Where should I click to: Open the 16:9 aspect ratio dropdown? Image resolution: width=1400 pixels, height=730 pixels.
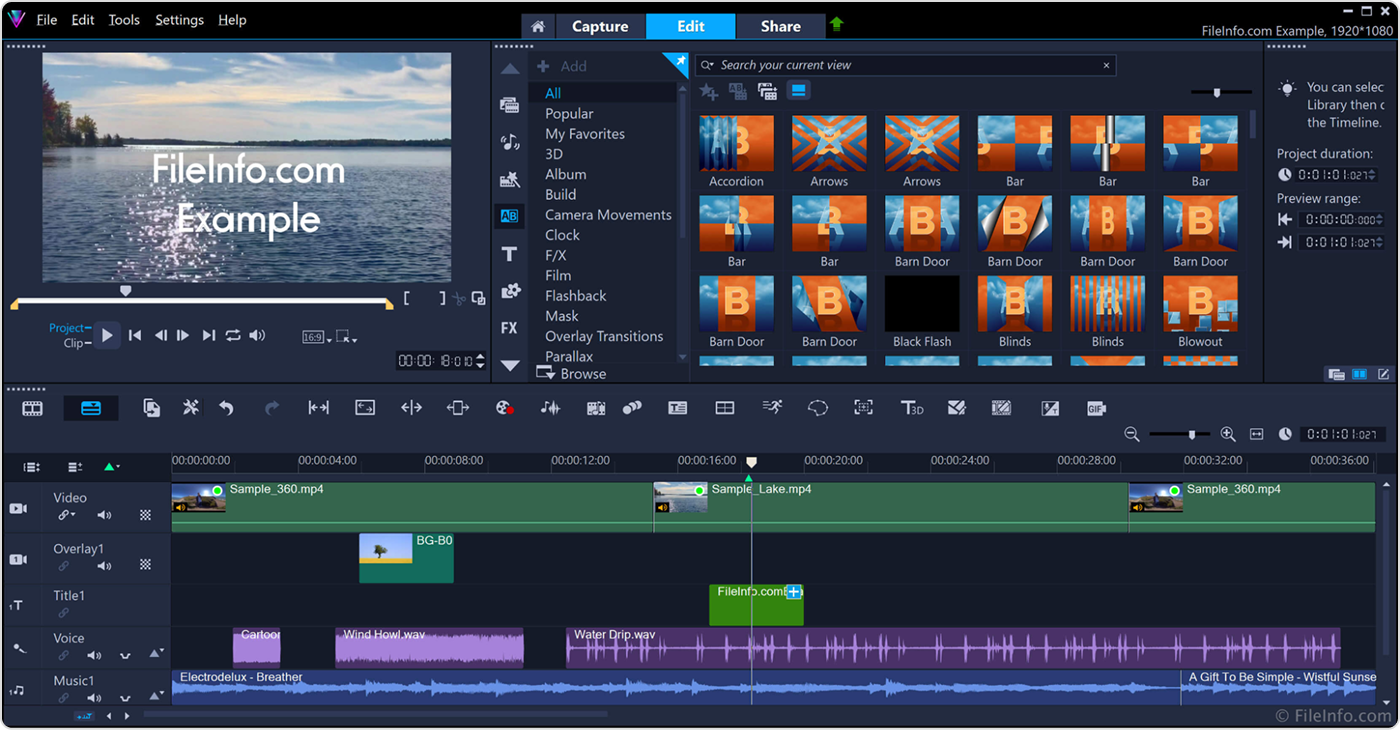coord(317,338)
